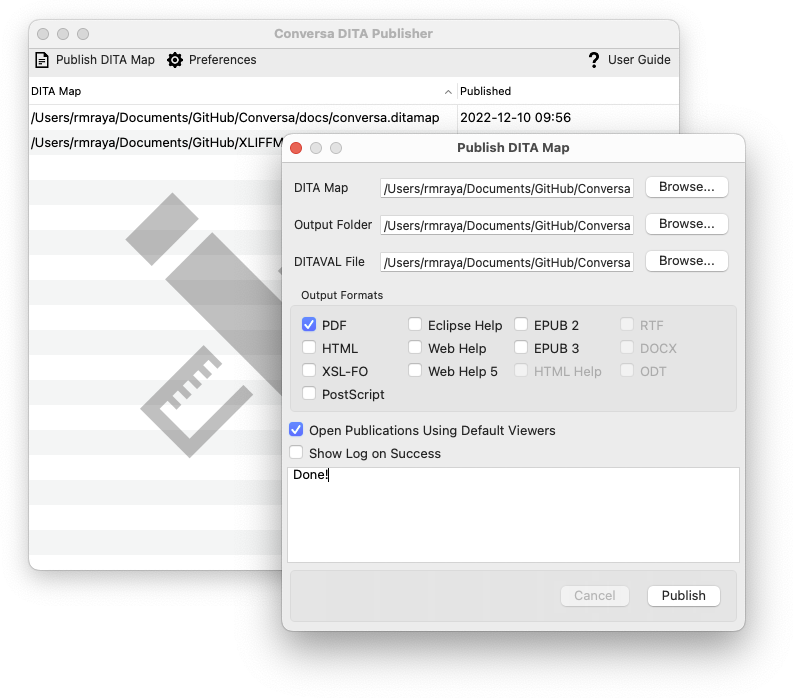Check the Web Help format
Image resolution: width=793 pixels, height=698 pixels.
click(x=415, y=347)
